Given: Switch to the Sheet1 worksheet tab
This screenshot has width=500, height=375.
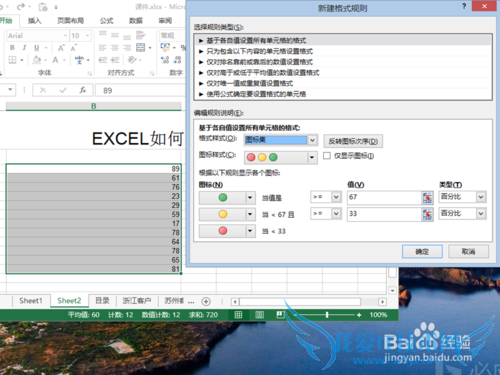Looking at the screenshot, I should (31, 301).
